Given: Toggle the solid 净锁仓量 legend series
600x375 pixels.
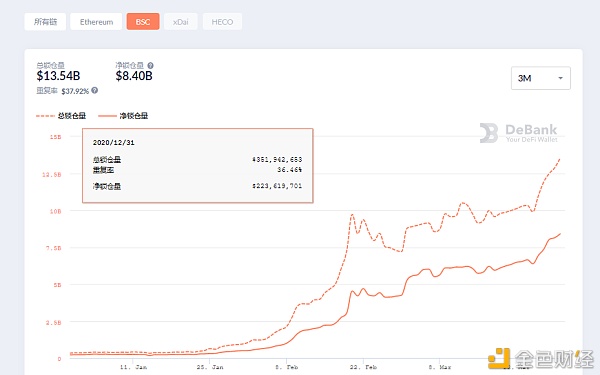Looking at the screenshot, I should pyautogui.click(x=123, y=116).
